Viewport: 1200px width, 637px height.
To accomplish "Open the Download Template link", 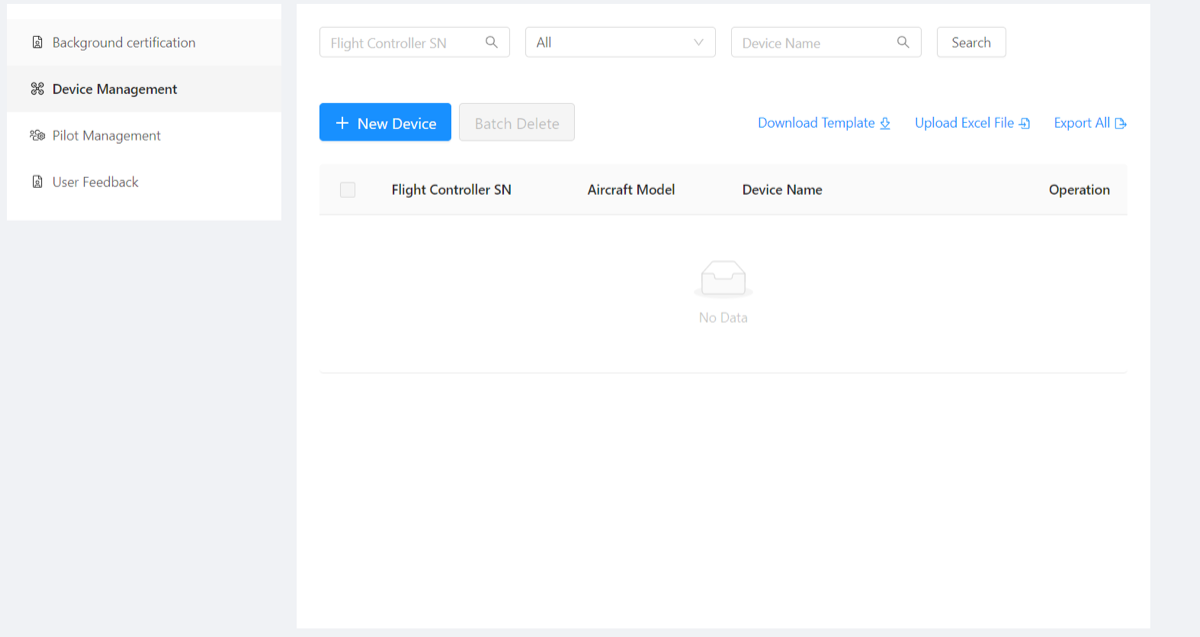I will pyautogui.click(x=816, y=122).
